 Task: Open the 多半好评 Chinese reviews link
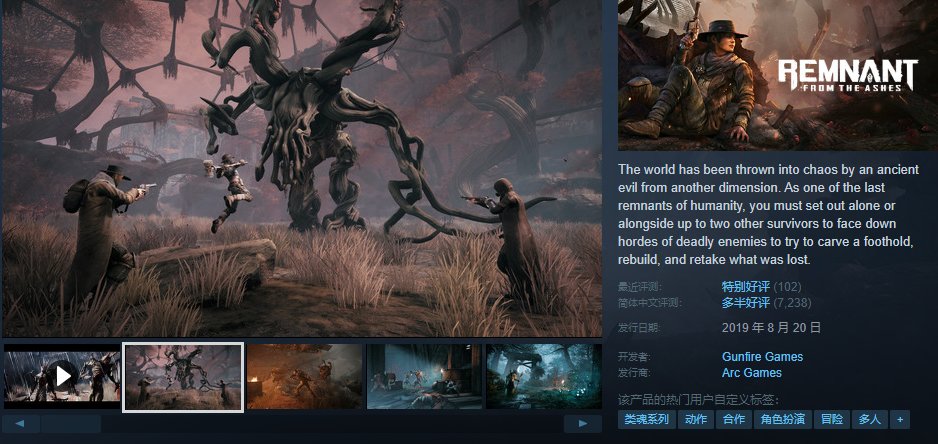745,303
